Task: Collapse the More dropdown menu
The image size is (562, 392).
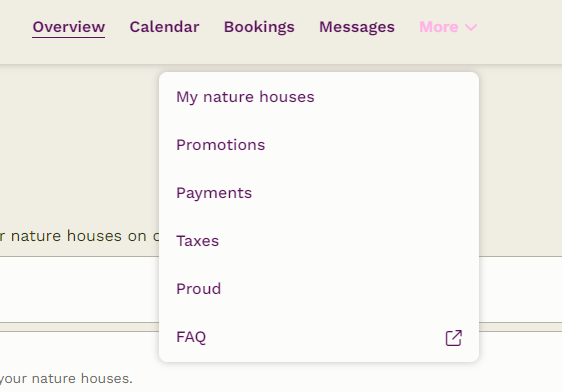Action: click(448, 27)
